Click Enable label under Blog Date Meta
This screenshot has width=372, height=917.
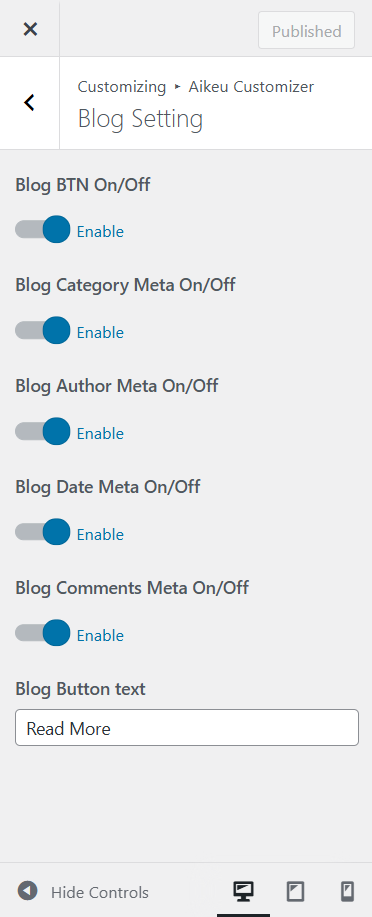click(x=101, y=535)
